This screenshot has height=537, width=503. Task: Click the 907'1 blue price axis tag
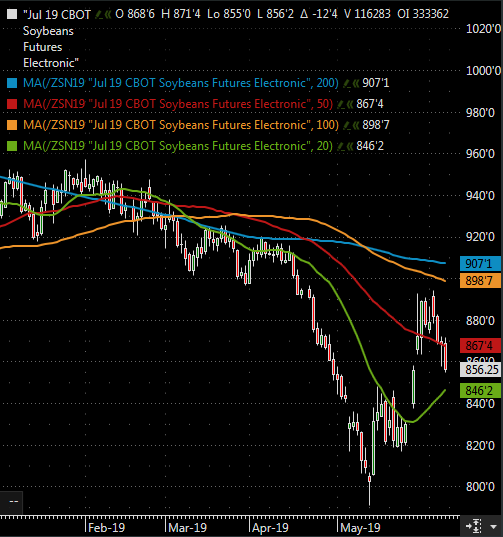point(480,264)
